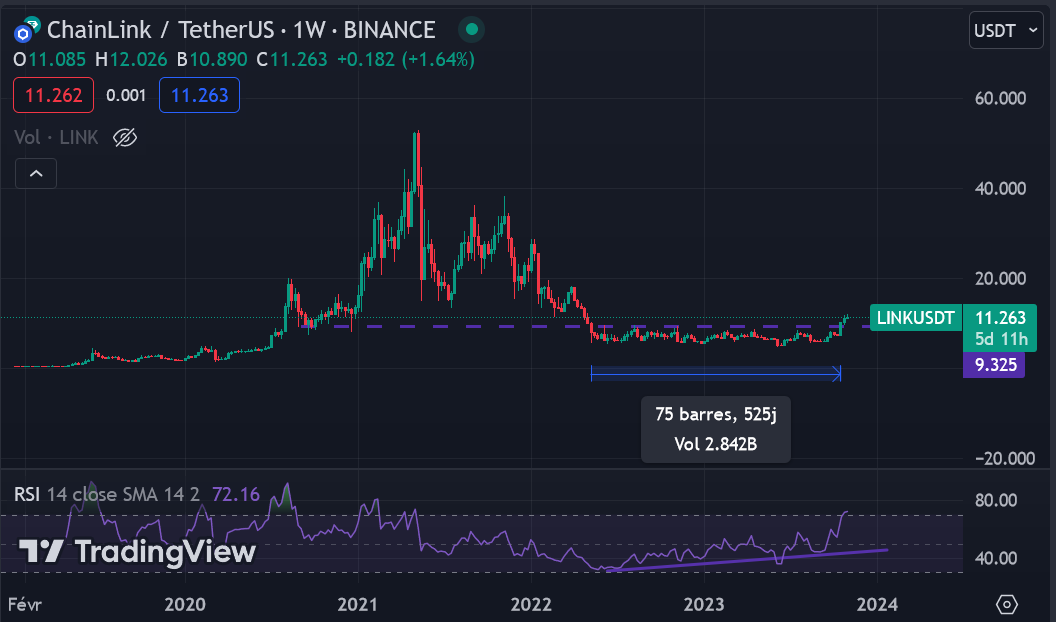This screenshot has height=622, width=1056.
Task: Click the 60.000 price axis label
Action: coord(1000,98)
